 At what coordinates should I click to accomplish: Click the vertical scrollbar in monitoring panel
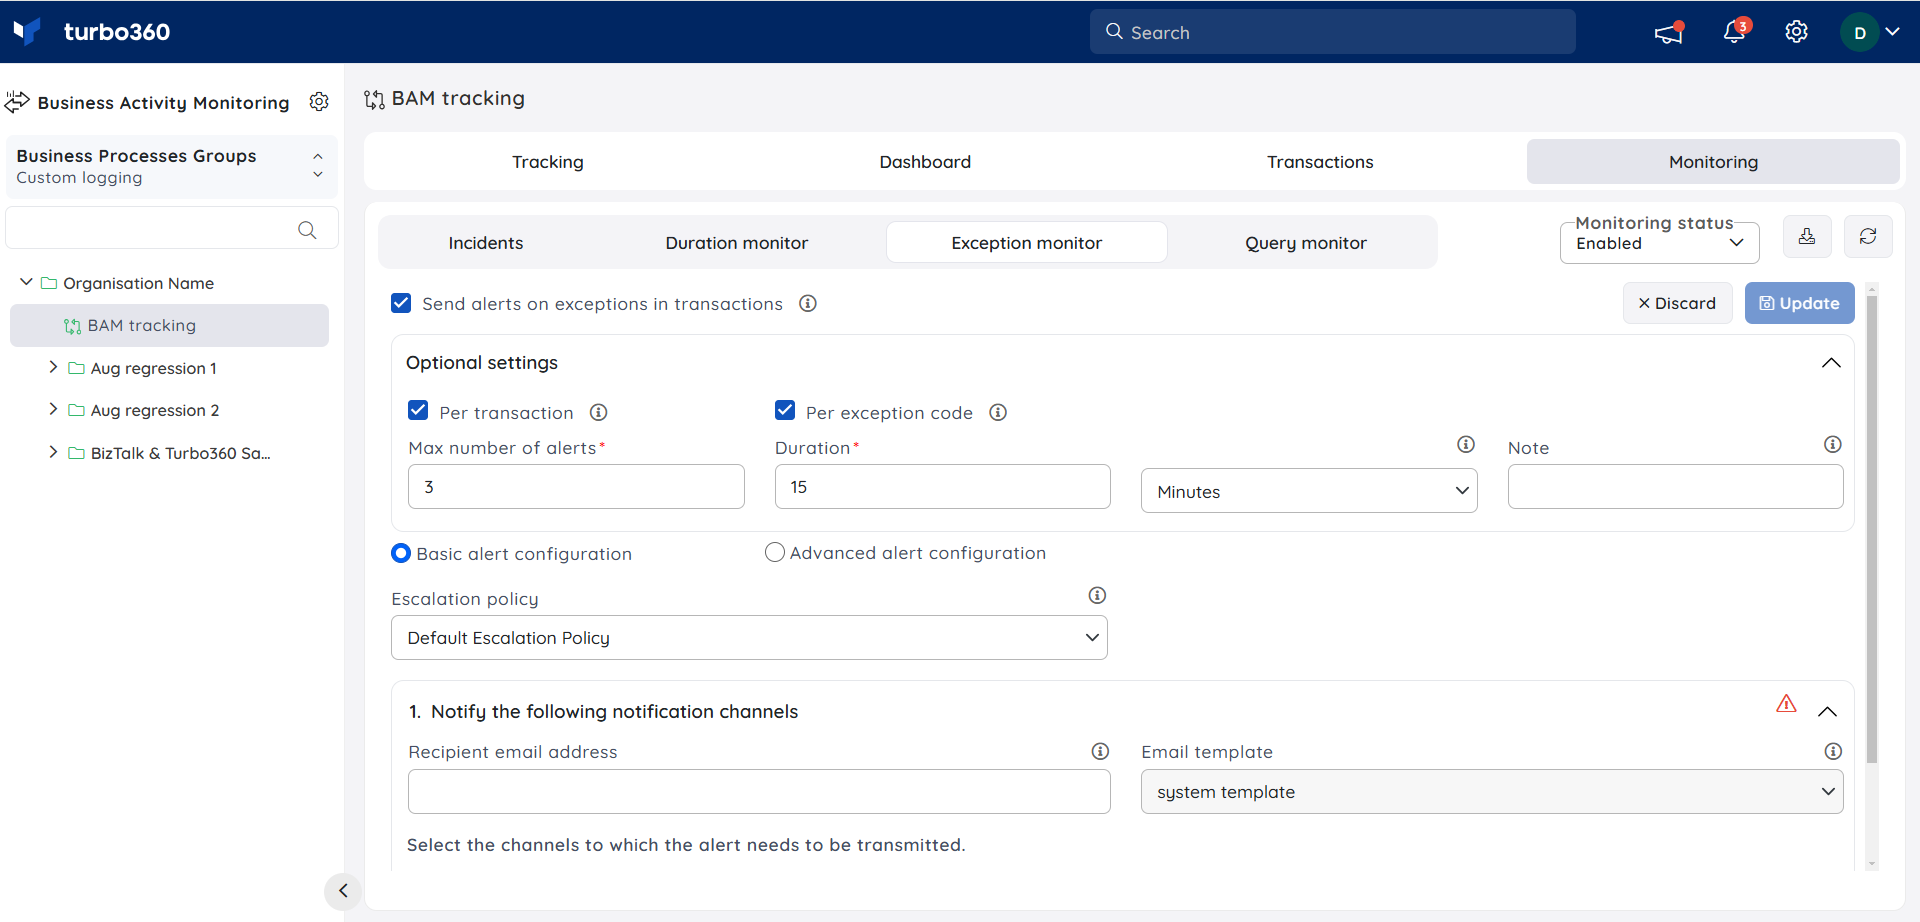(x=1872, y=530)
